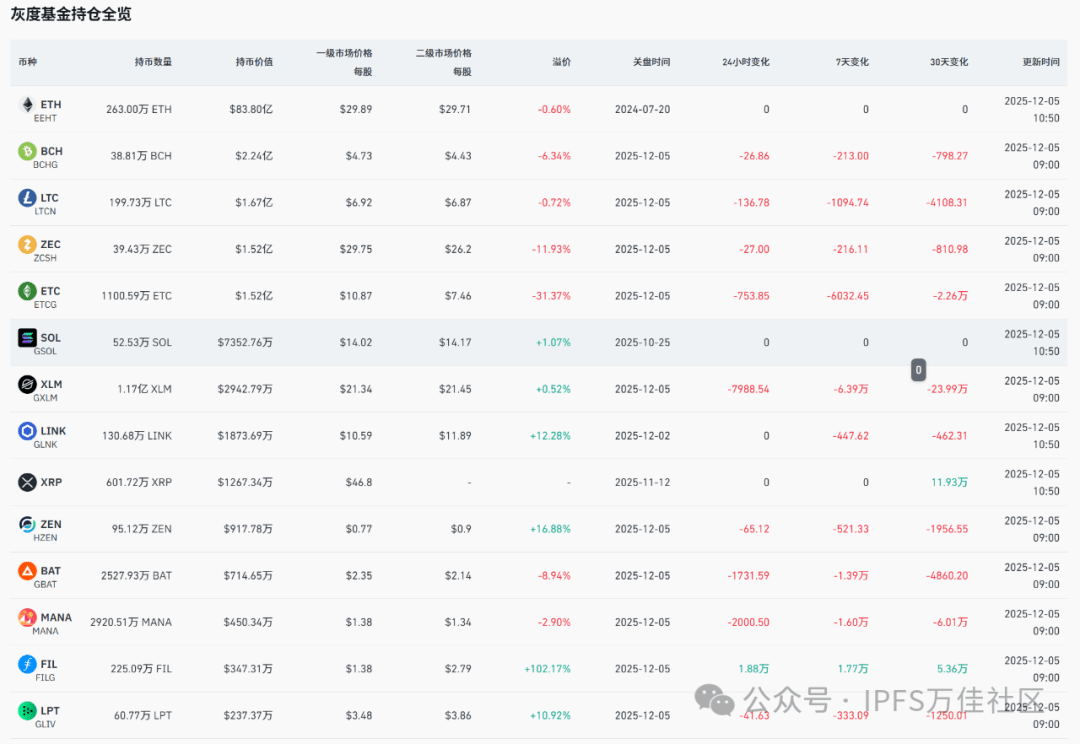The height and width of the screenshot is (744, 1080).
Task: Click the +16.88% premium for ZEN
Action: pyautogui.click(x=550, y=529)
